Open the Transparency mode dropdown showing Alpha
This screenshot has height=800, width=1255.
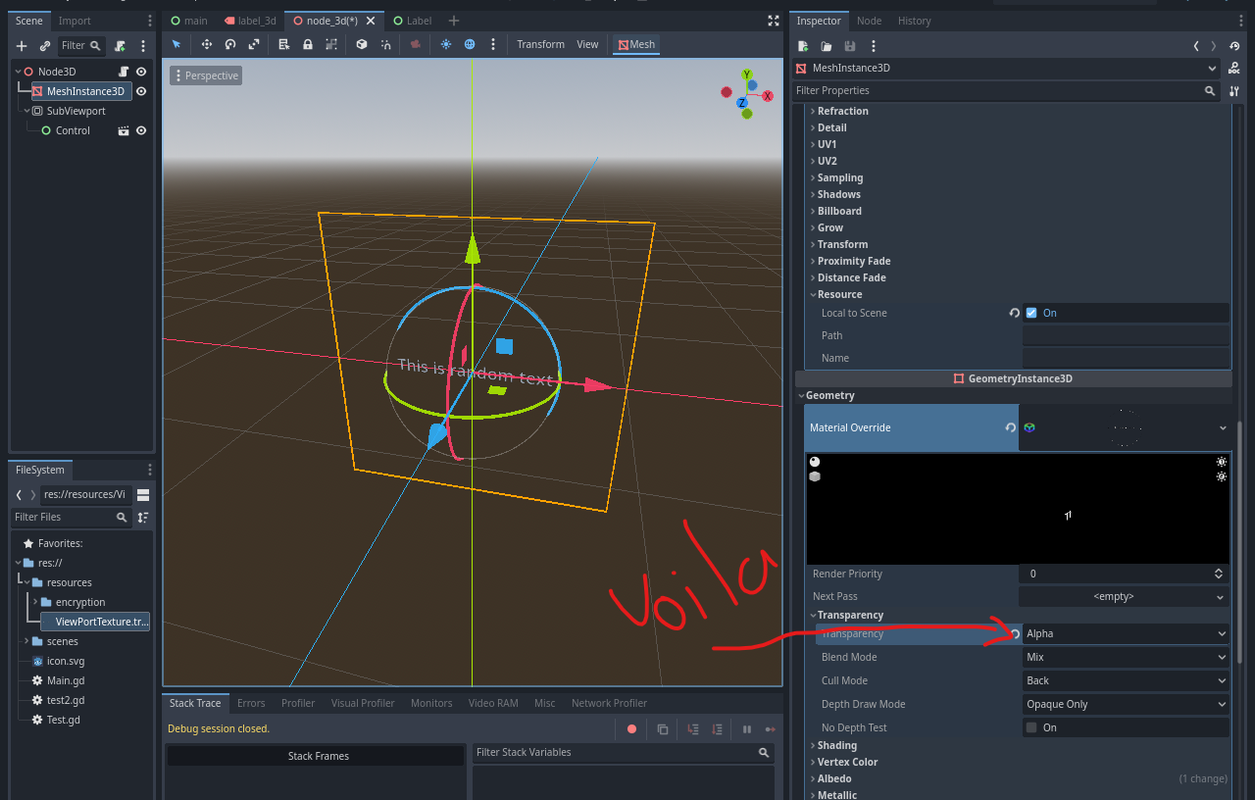(x=1126, y=634)
